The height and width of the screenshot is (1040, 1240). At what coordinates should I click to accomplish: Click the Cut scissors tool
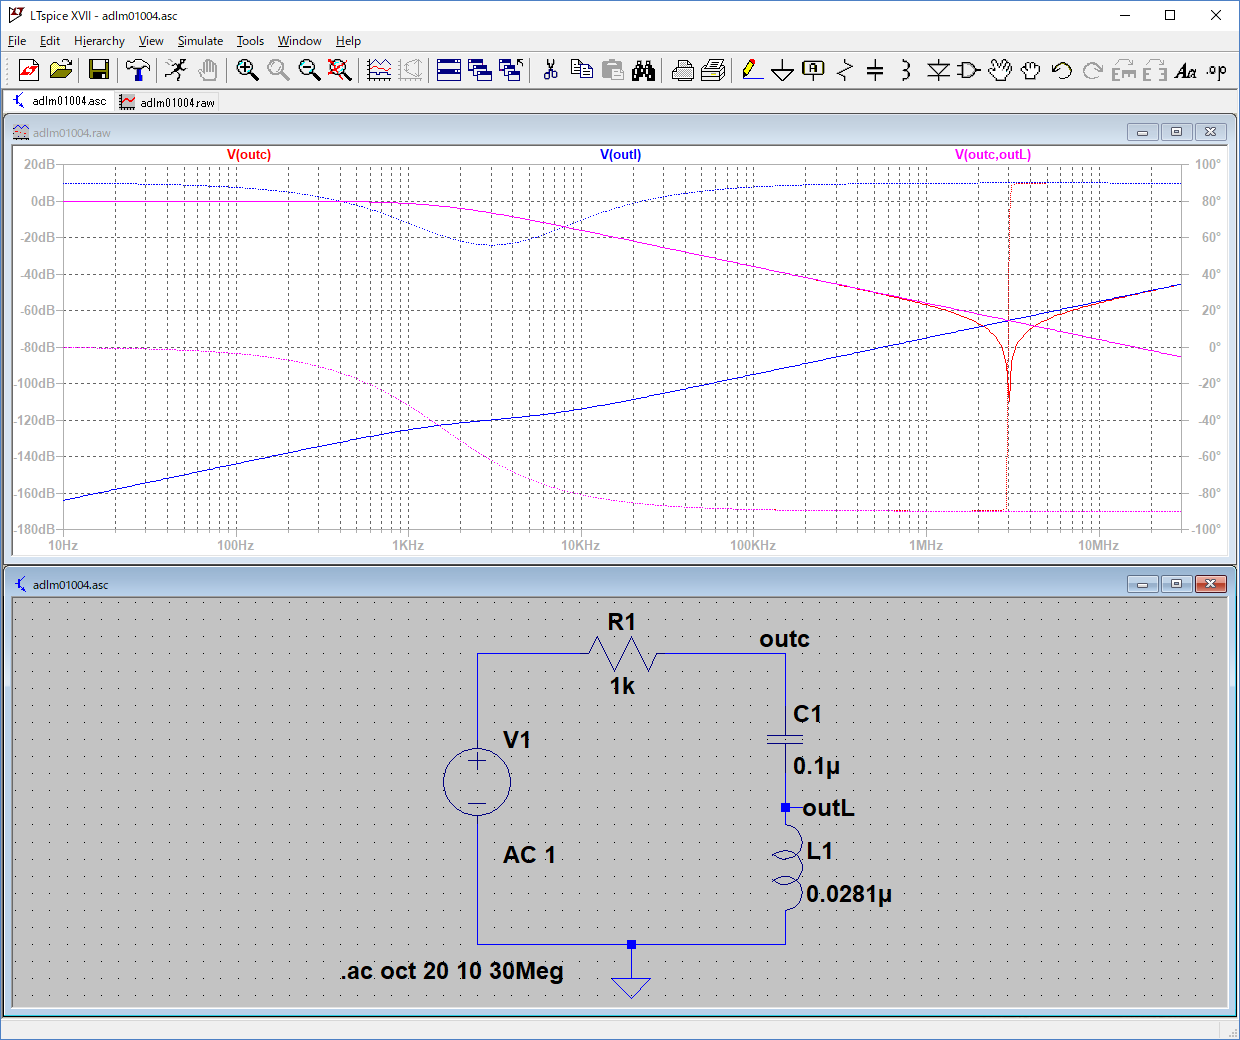(x=550, y=70)
